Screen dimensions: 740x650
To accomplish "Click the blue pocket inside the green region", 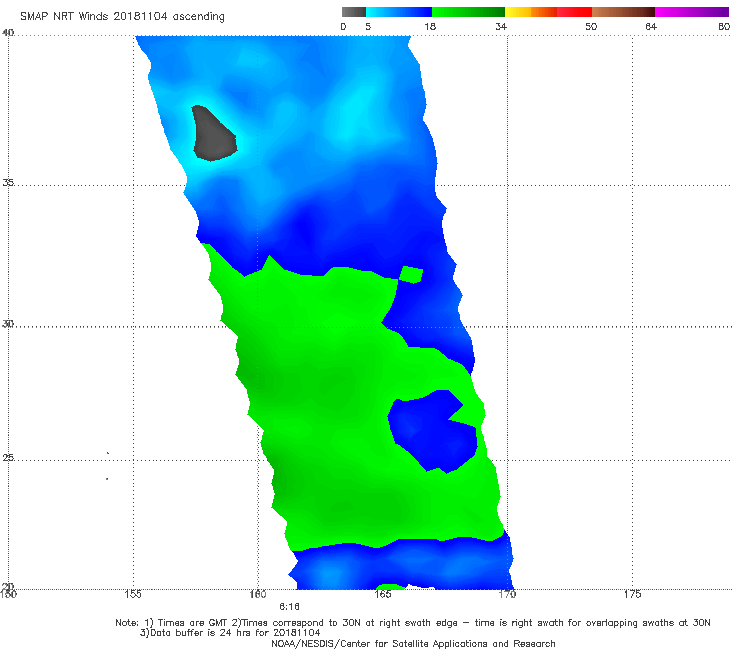I will (432, 432).
